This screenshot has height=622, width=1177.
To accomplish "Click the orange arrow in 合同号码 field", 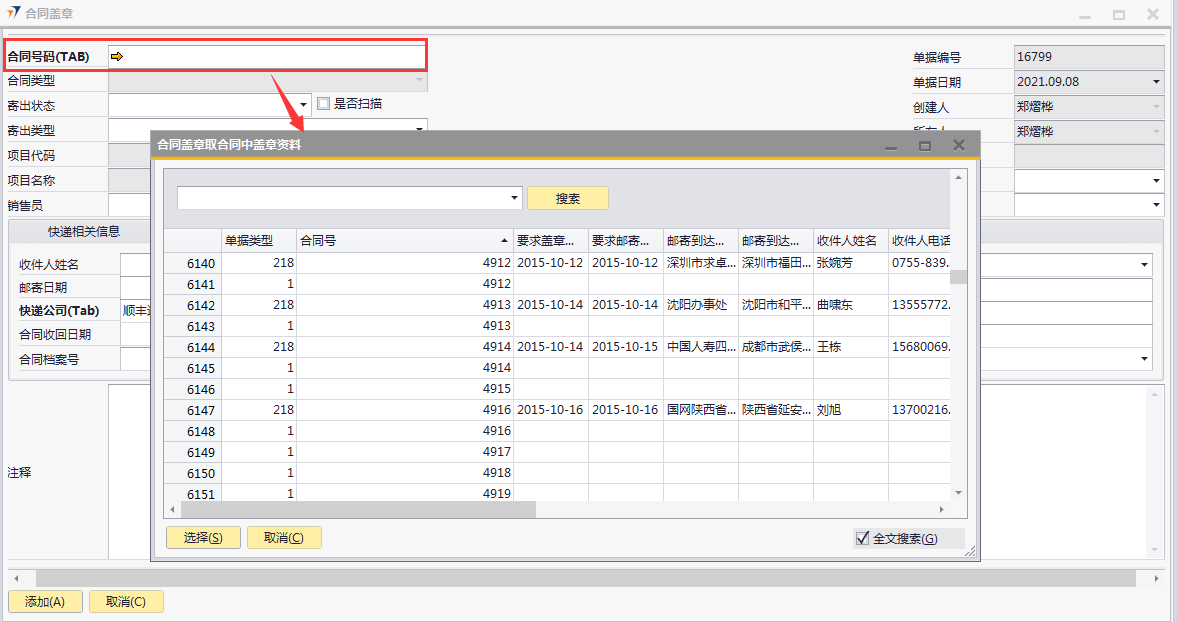I will click(x=117, y=57).
